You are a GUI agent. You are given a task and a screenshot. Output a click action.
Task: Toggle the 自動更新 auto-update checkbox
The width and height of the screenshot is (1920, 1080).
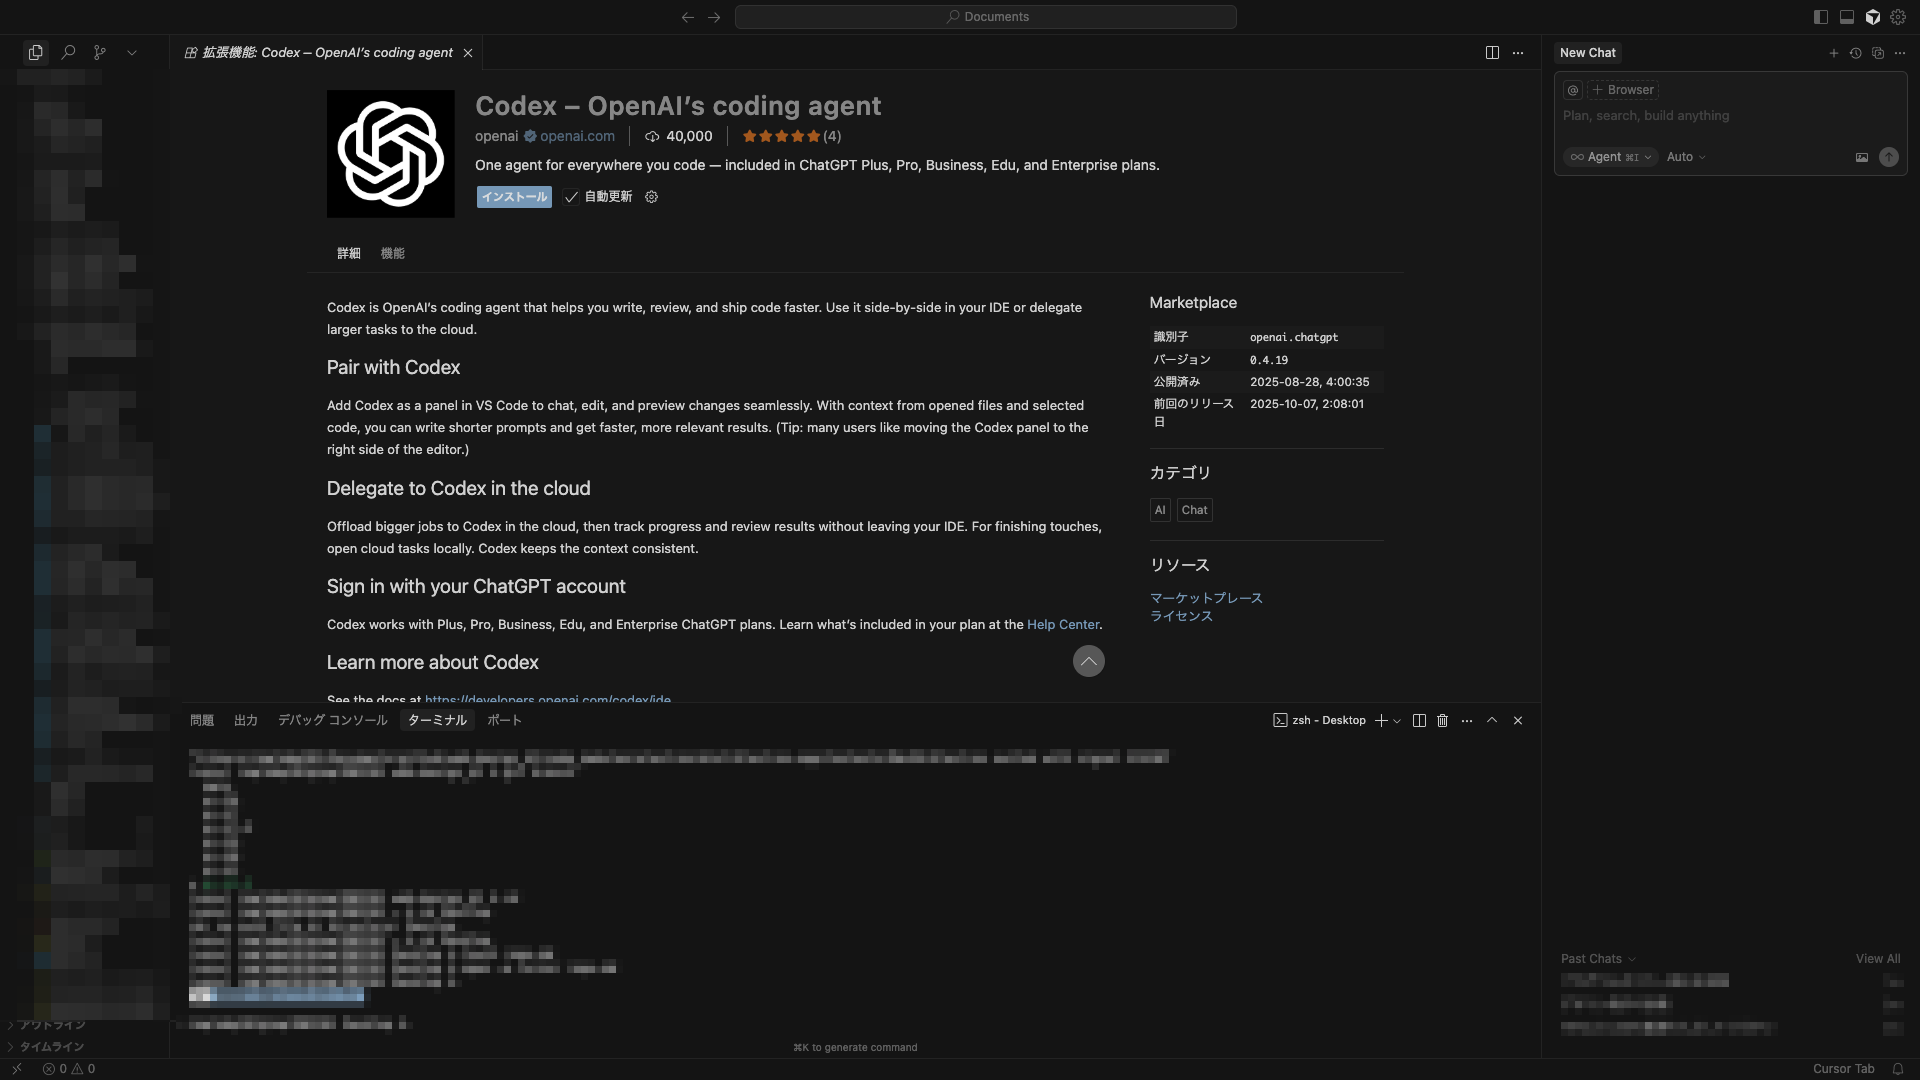pyautogui.click(x=571, y=197)
